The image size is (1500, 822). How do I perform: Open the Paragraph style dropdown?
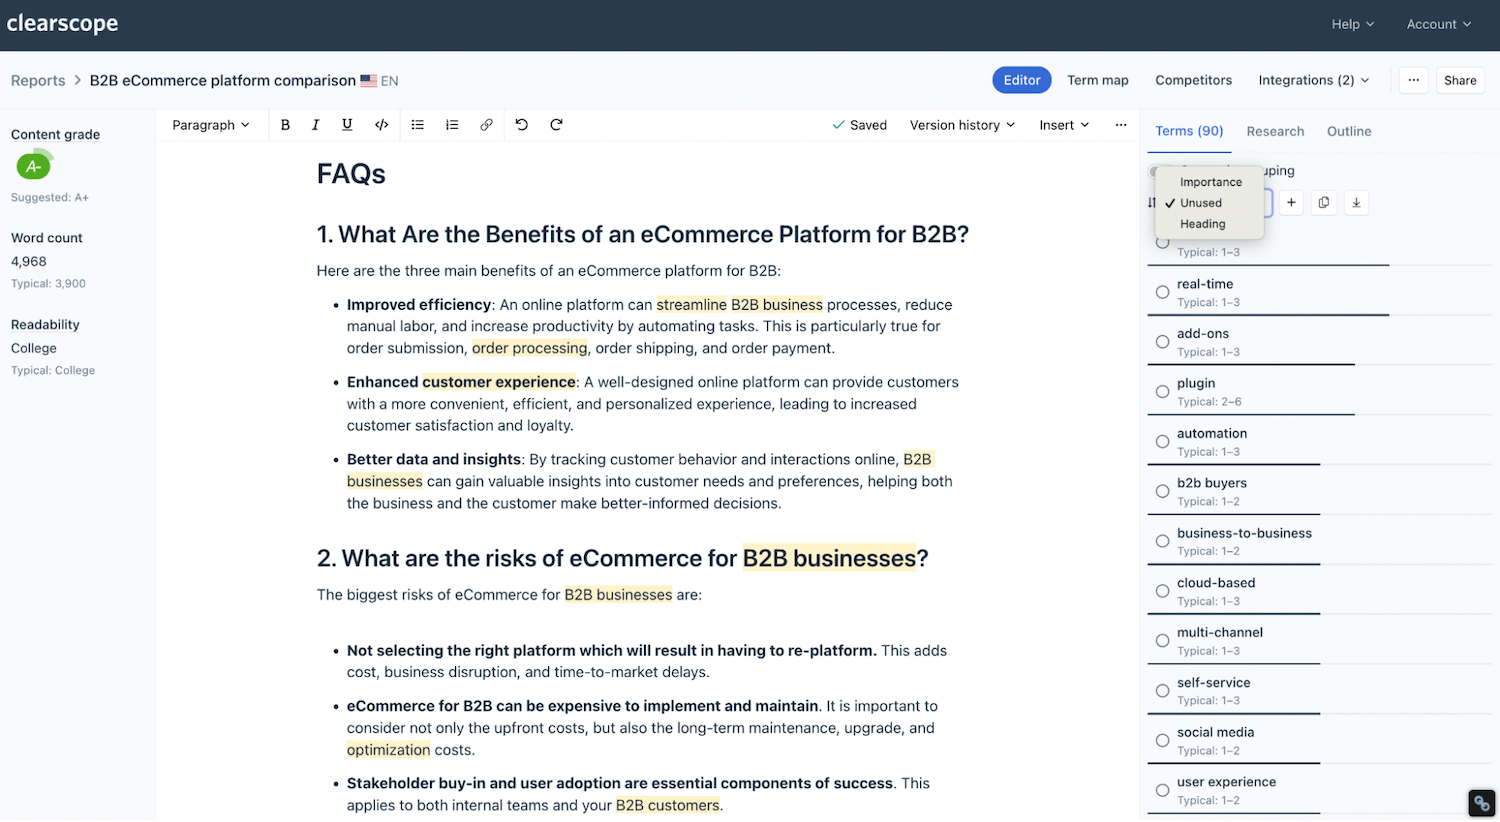click(211, 125)
